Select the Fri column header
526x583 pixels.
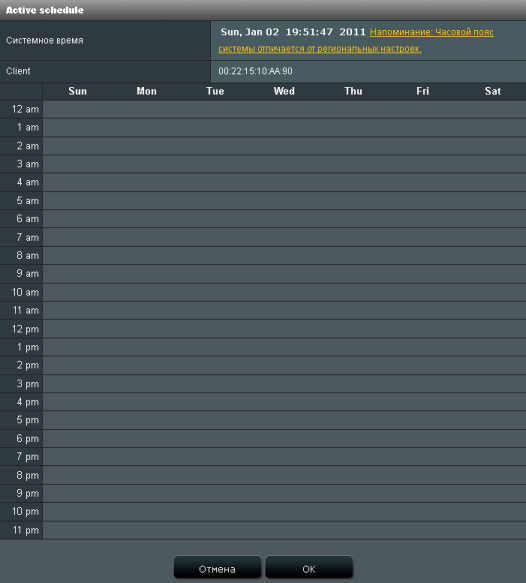click(x=422, y=91)
